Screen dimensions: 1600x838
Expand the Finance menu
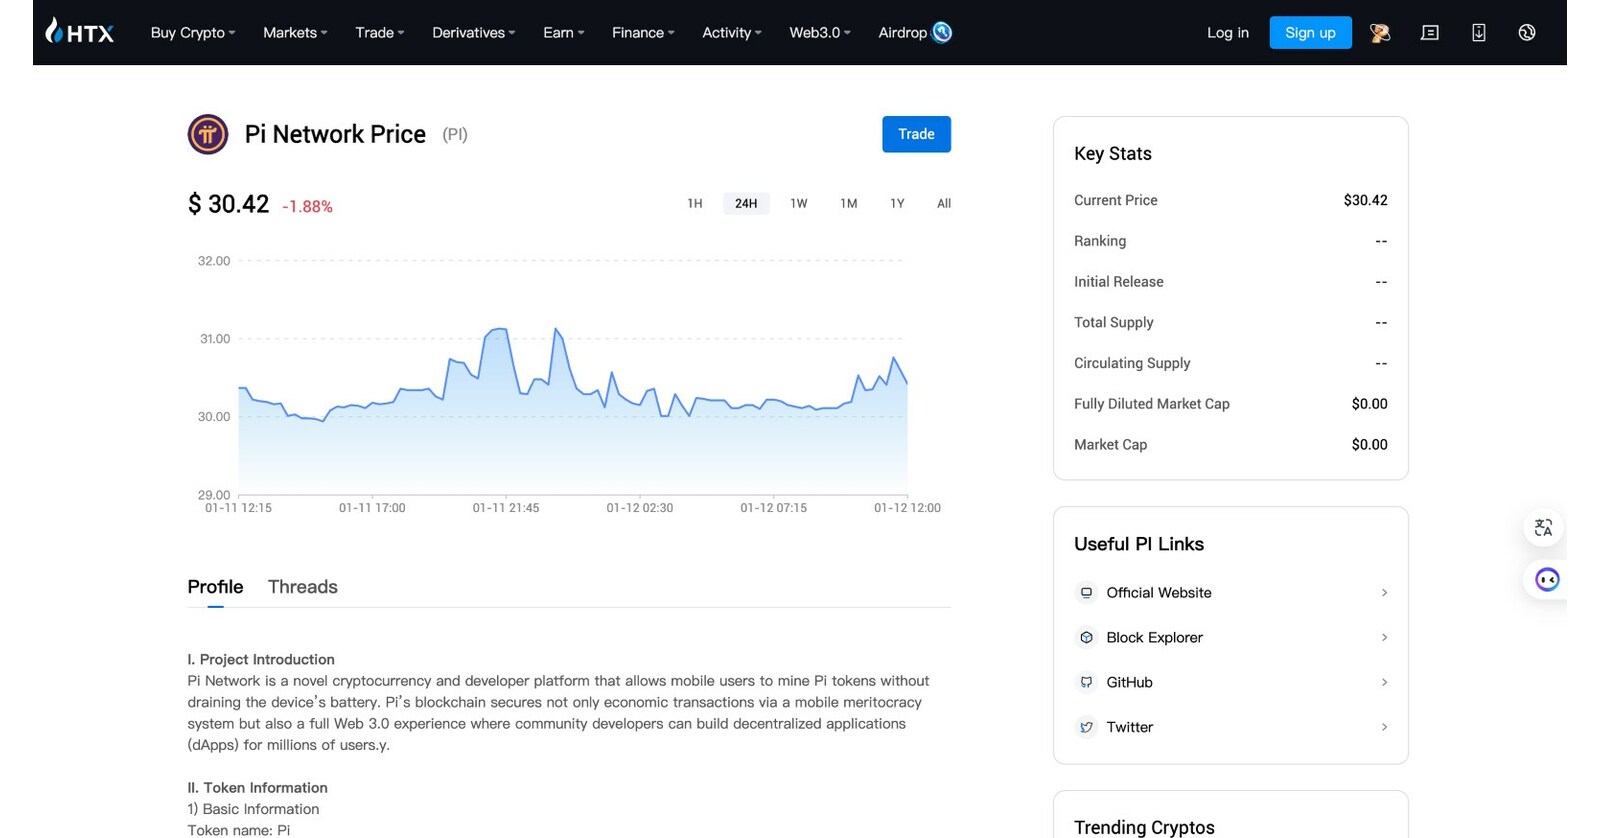(643, 33)
